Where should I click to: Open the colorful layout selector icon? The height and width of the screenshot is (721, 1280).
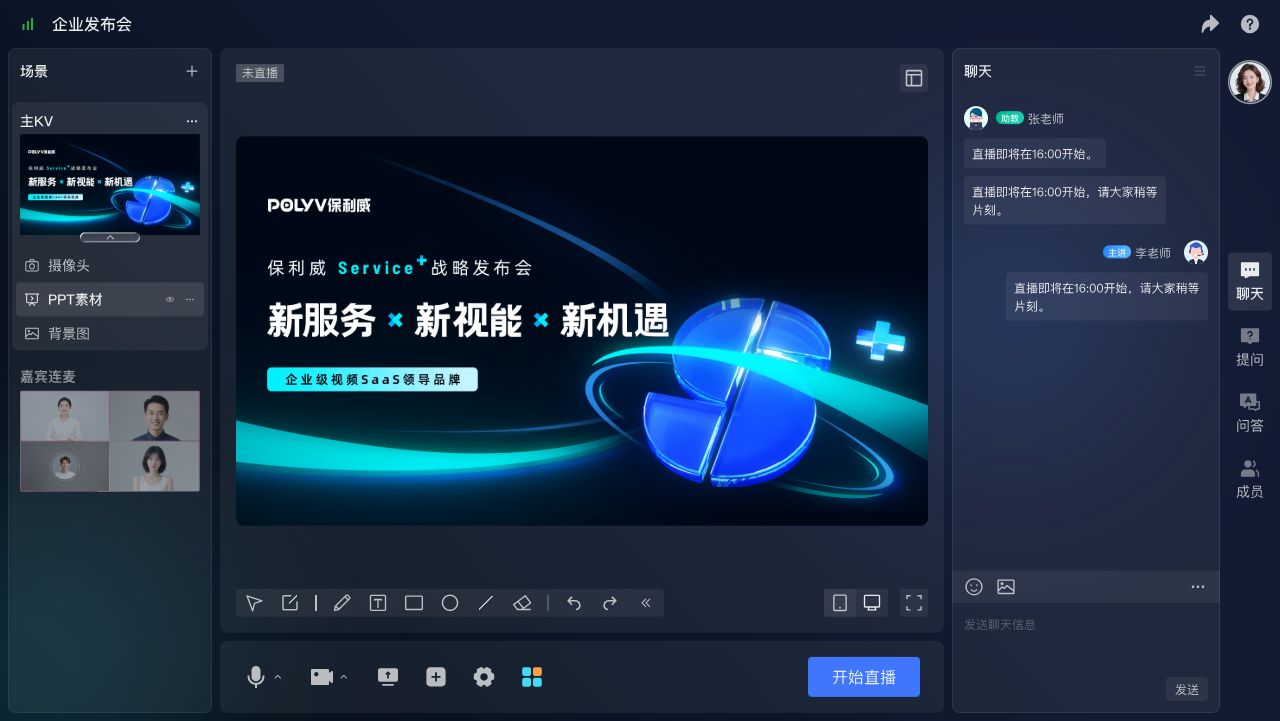point(532,677)
